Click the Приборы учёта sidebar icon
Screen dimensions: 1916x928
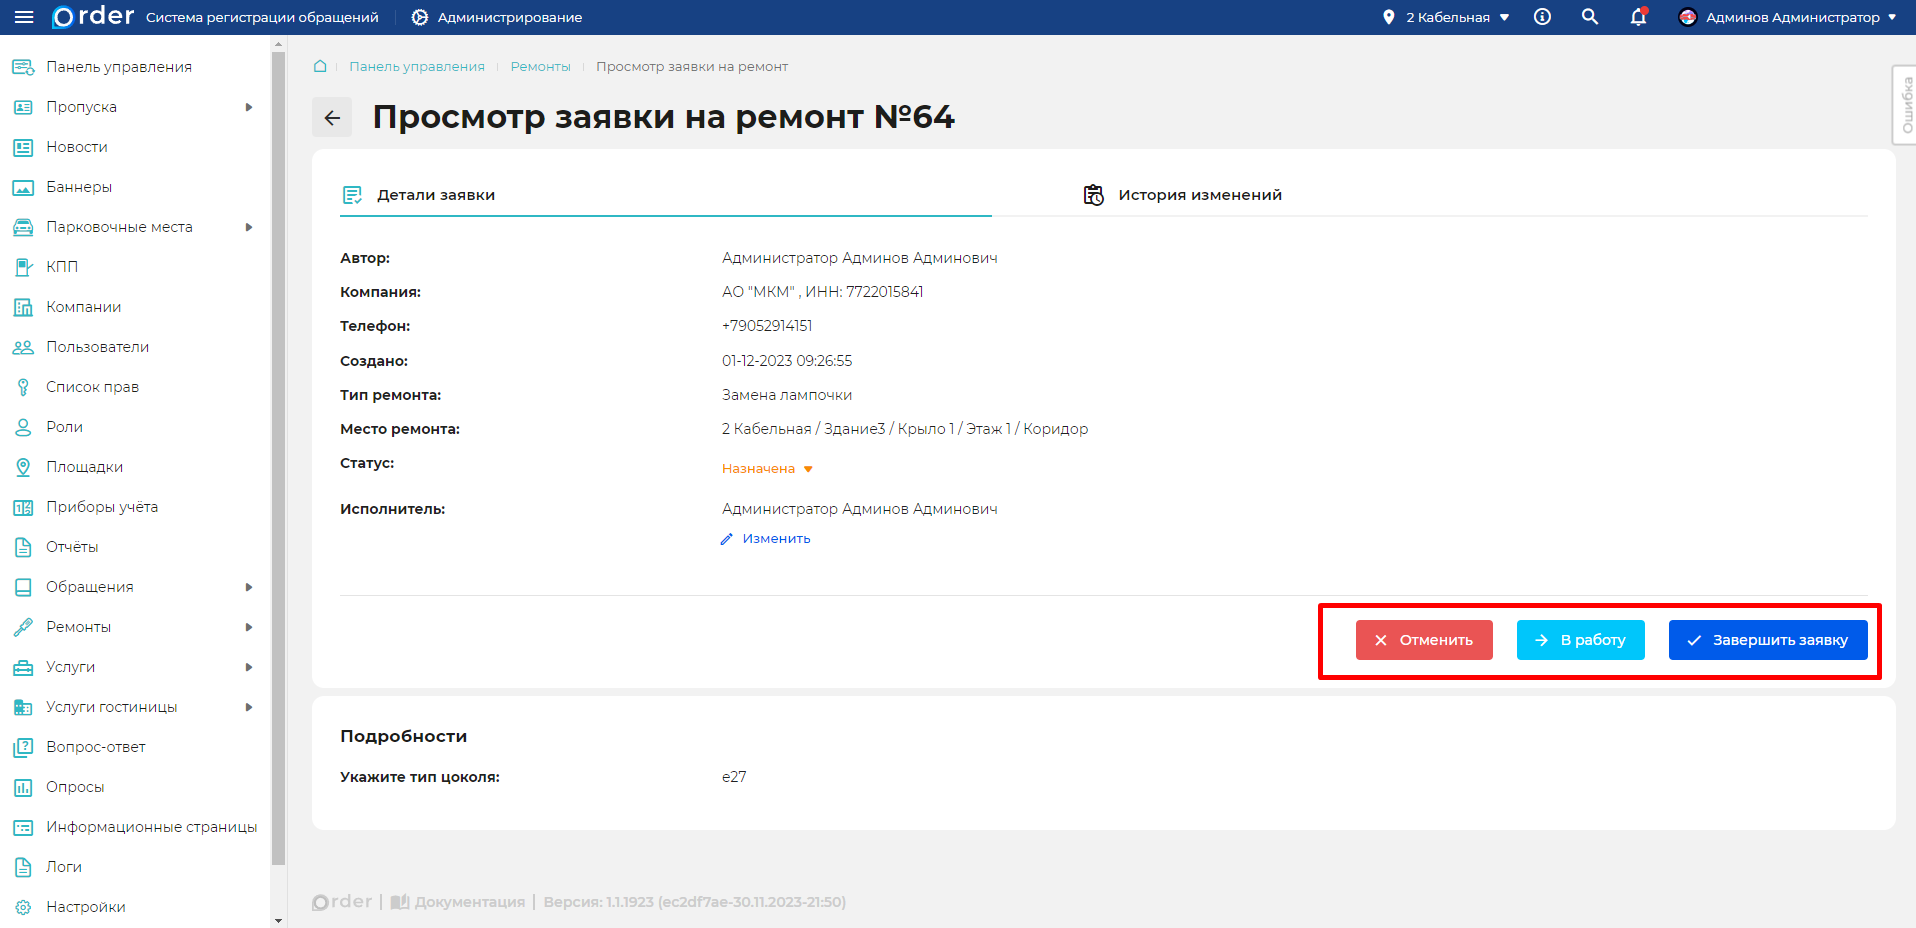click(22, 506)
